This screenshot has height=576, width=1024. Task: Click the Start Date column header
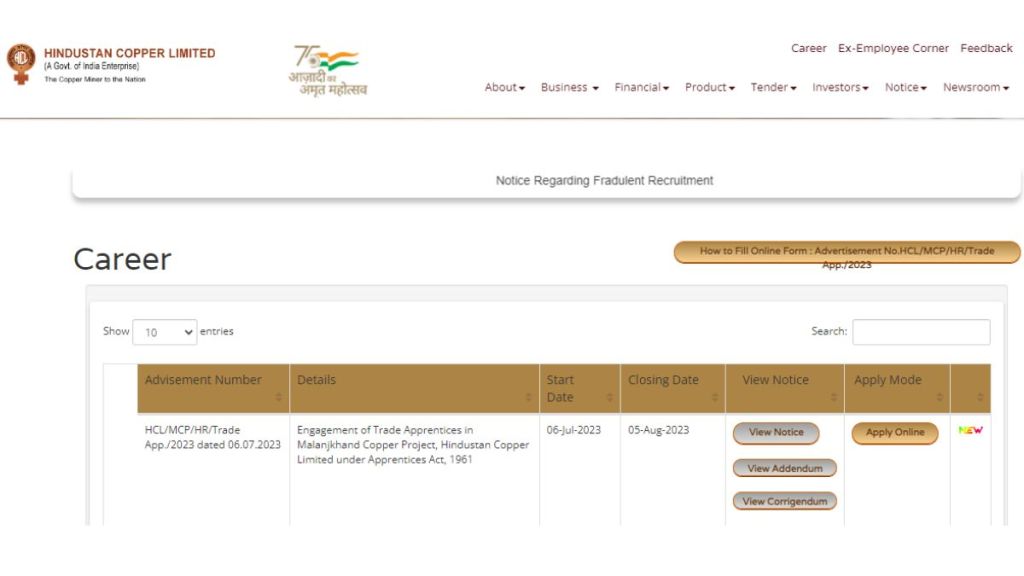[580, 389]
